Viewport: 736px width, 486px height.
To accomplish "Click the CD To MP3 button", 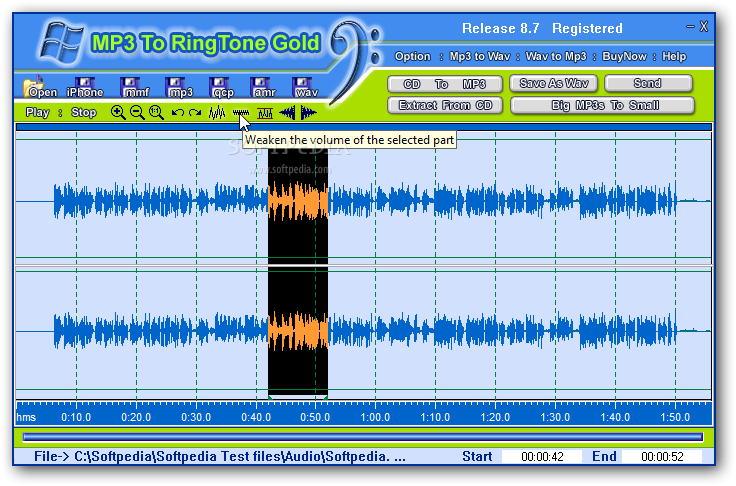I will pyautogui.click(x=445, y=84).
